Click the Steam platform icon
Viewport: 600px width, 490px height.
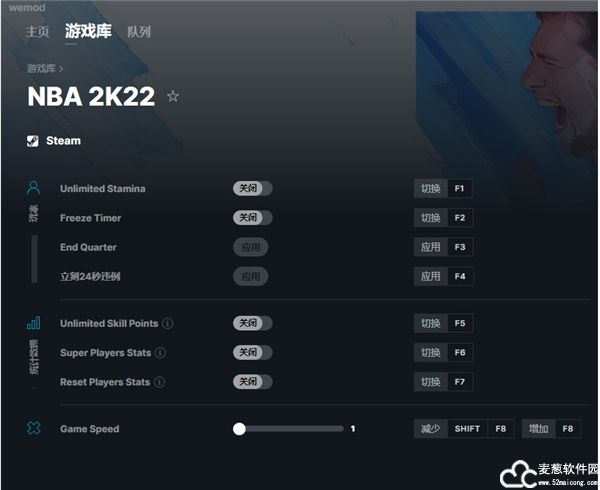pyautogui.click(x=33, y=141)
